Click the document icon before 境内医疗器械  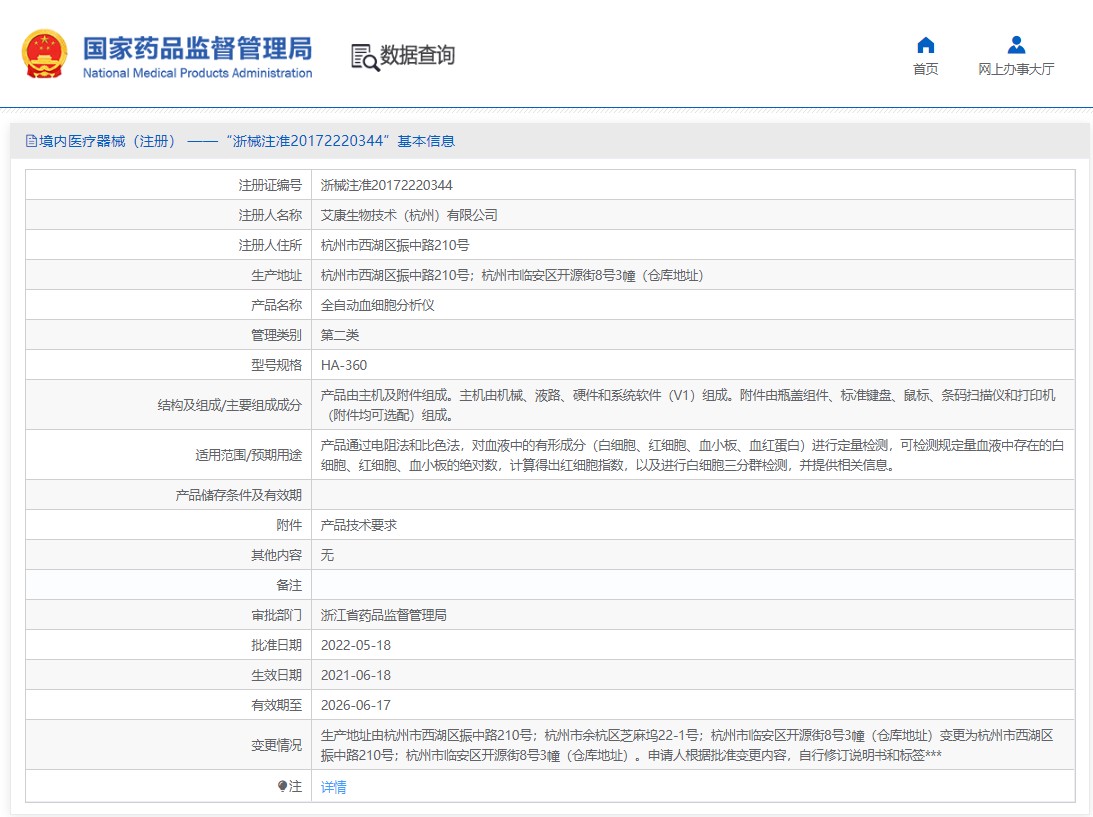point(31,141)
